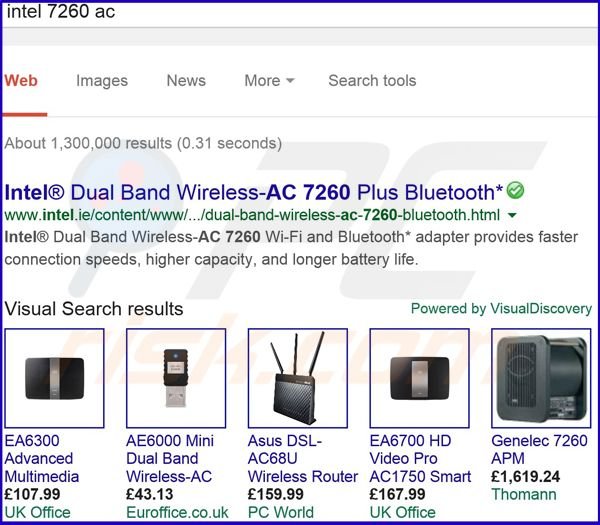
Task: Switch to the News tab
Action: click(186, 81)
